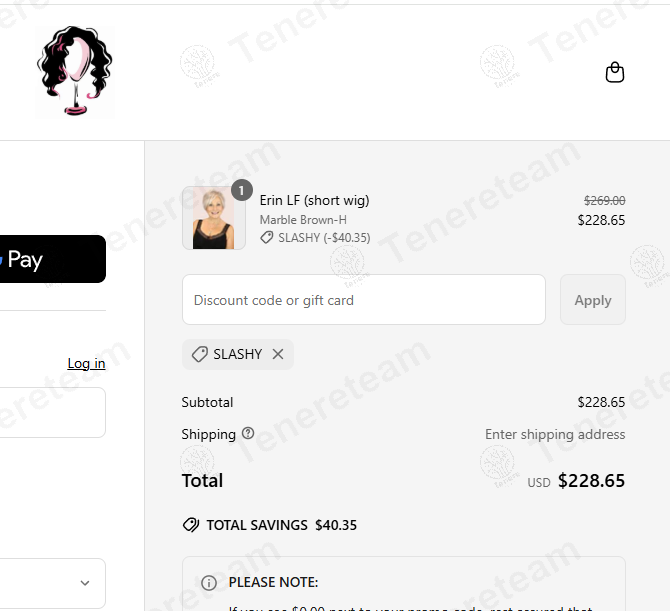
Task: Remove the SLASHY discount code chip
Action: point(278,354)
